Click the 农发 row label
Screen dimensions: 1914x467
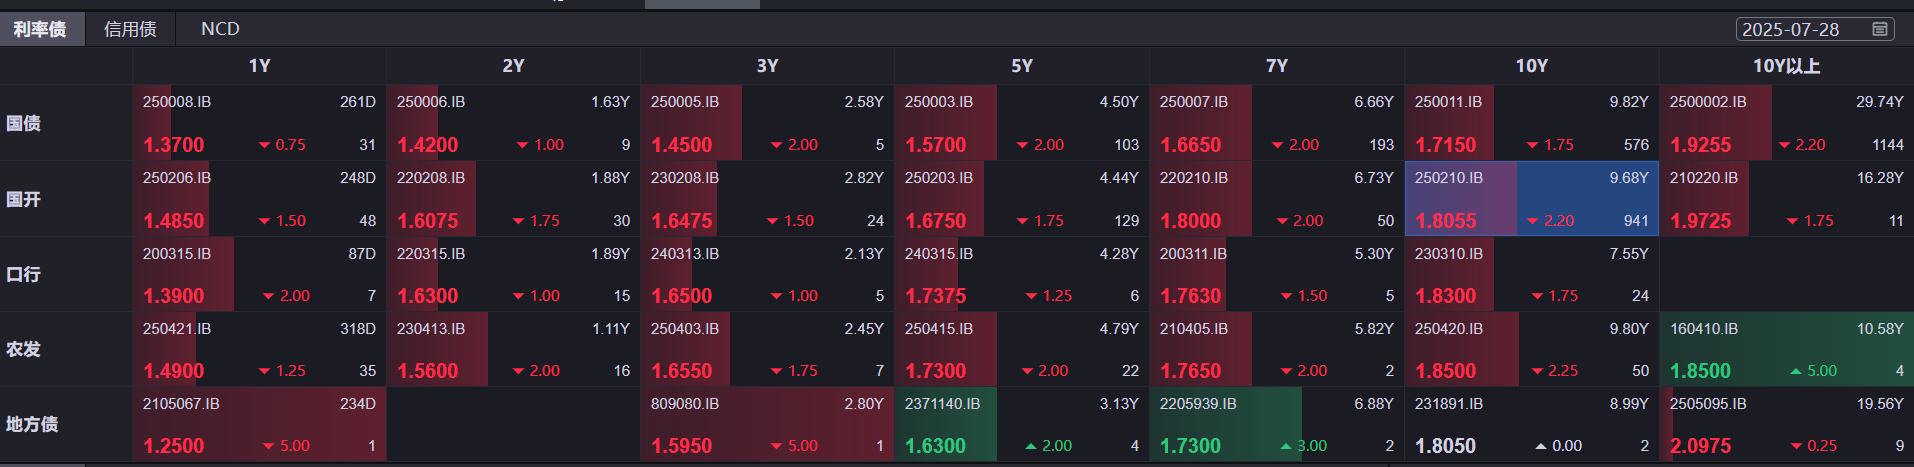pos(24,349)
